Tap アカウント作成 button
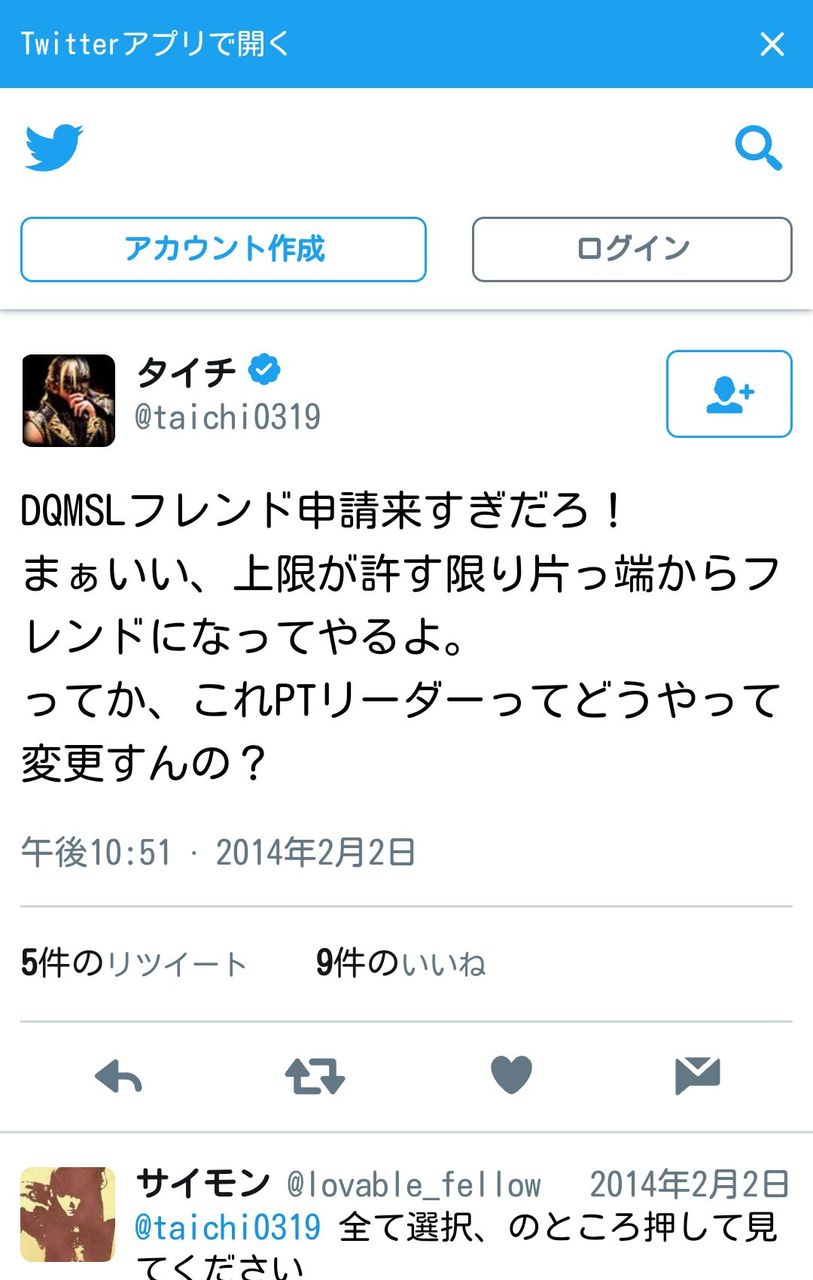The width and height of the screenshot is (813, 1280). click(x=223, y=249)
